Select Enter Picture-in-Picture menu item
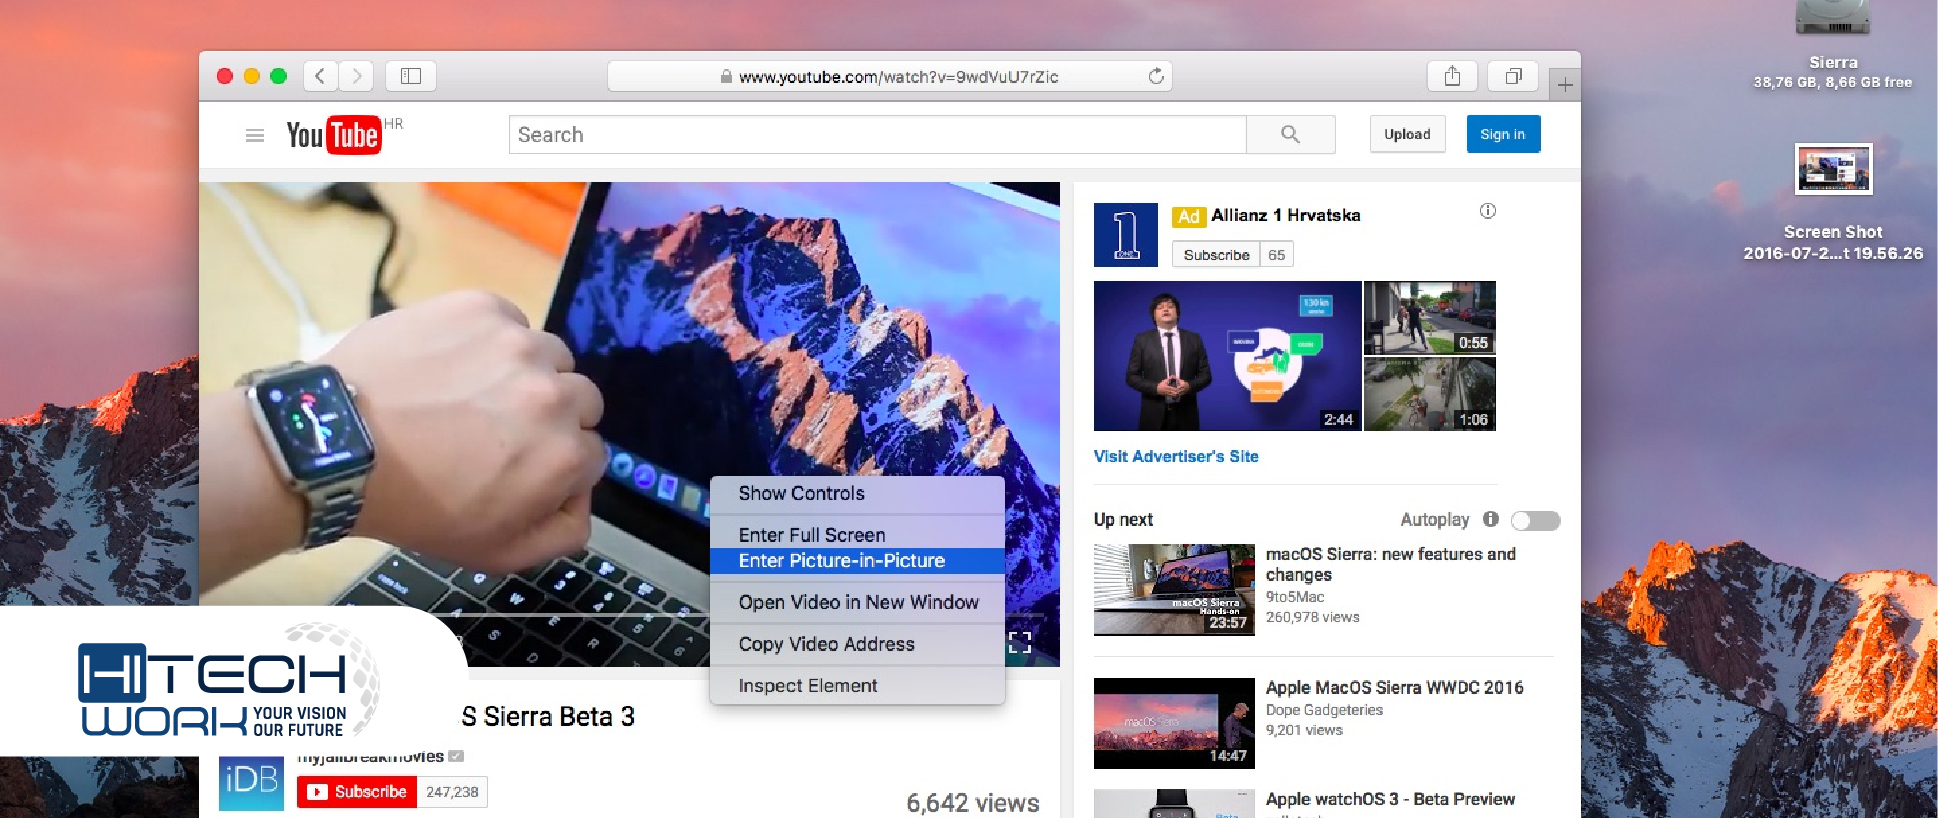This screenshot has width=1938, height=818. click(857, 561)
